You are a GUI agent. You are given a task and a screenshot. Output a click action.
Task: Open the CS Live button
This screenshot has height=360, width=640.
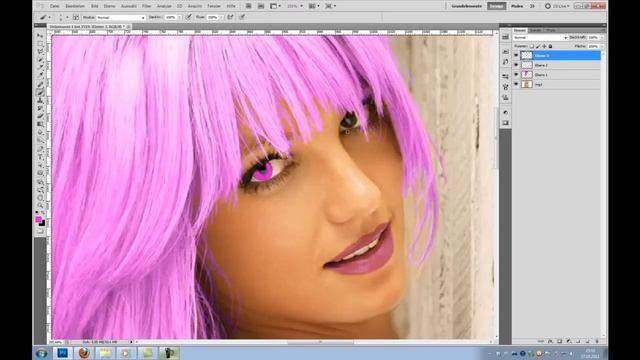click(558, 6)
